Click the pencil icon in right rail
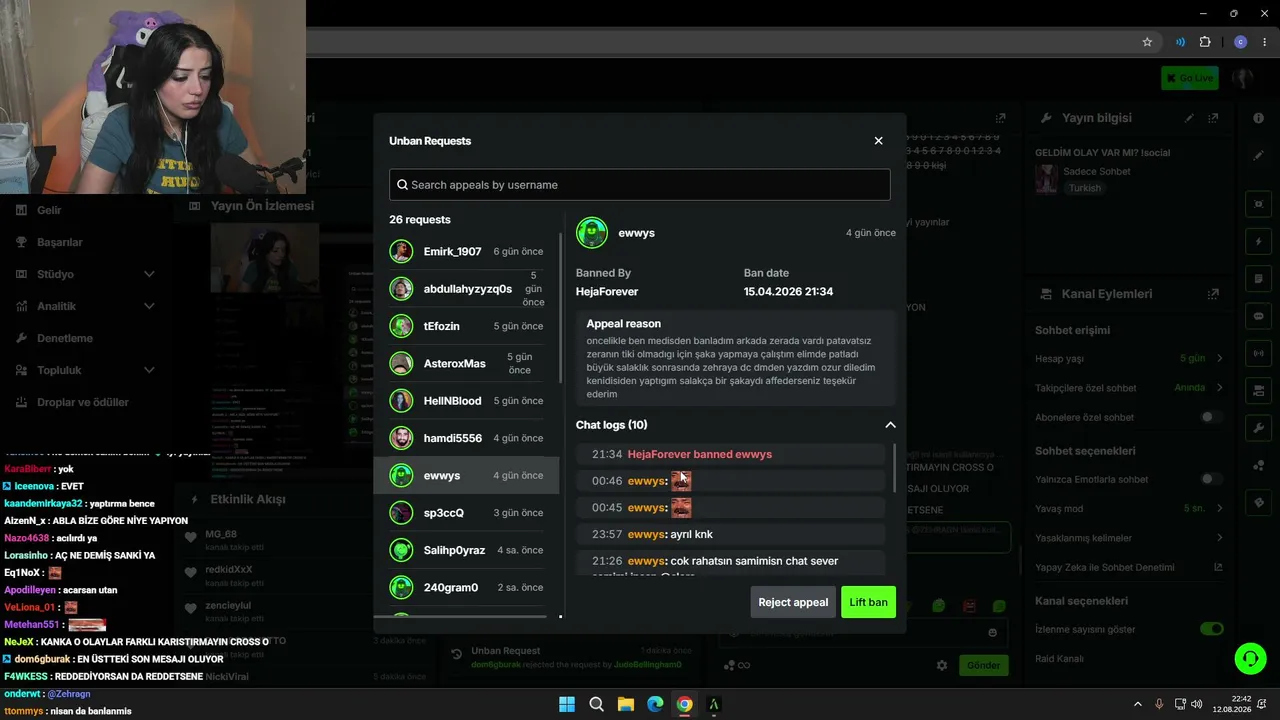The height and width of the screenshot is (720, 1280). click(x=1258, y=156)
